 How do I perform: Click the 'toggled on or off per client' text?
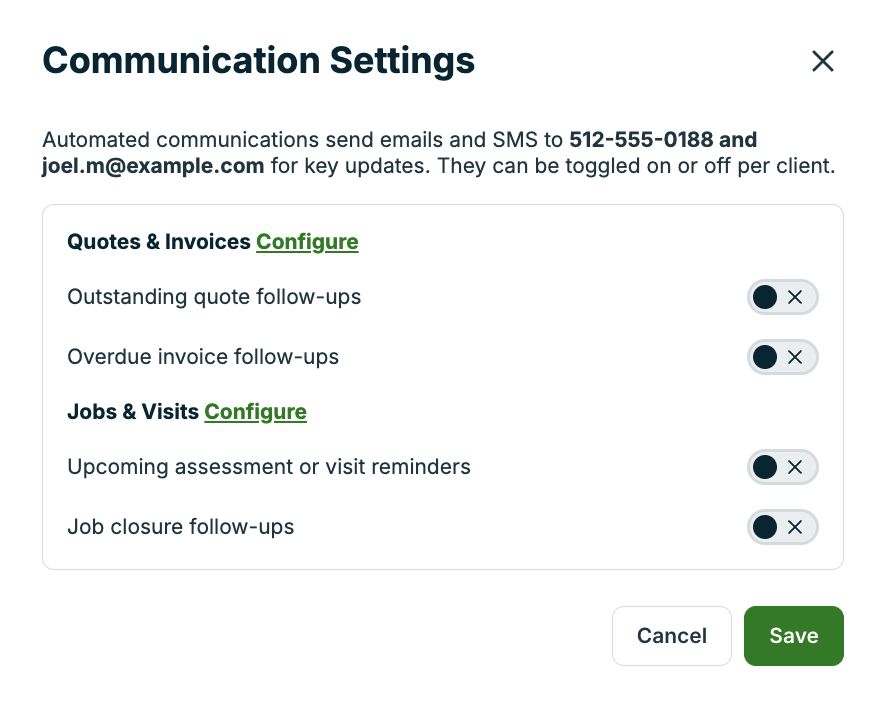coord(690,166)
